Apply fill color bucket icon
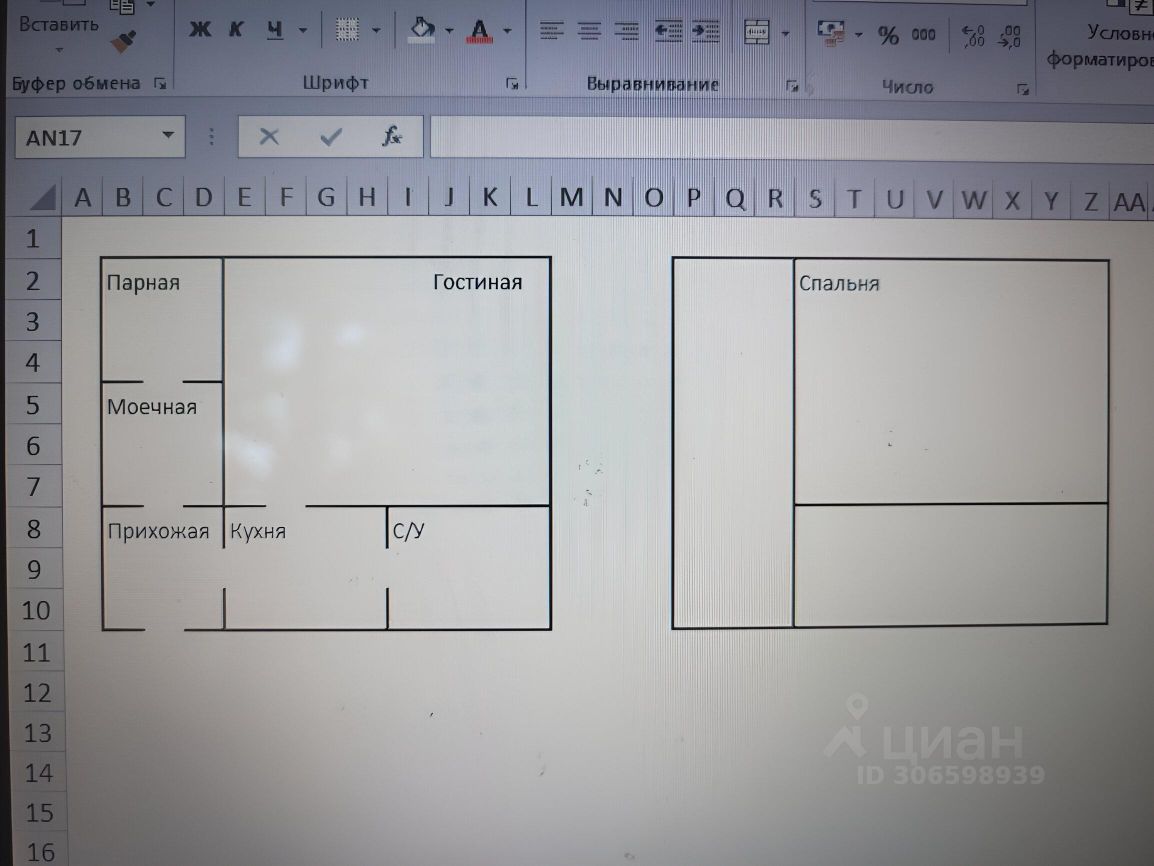This screenshot has height=866, width=1154. point(422,30)
